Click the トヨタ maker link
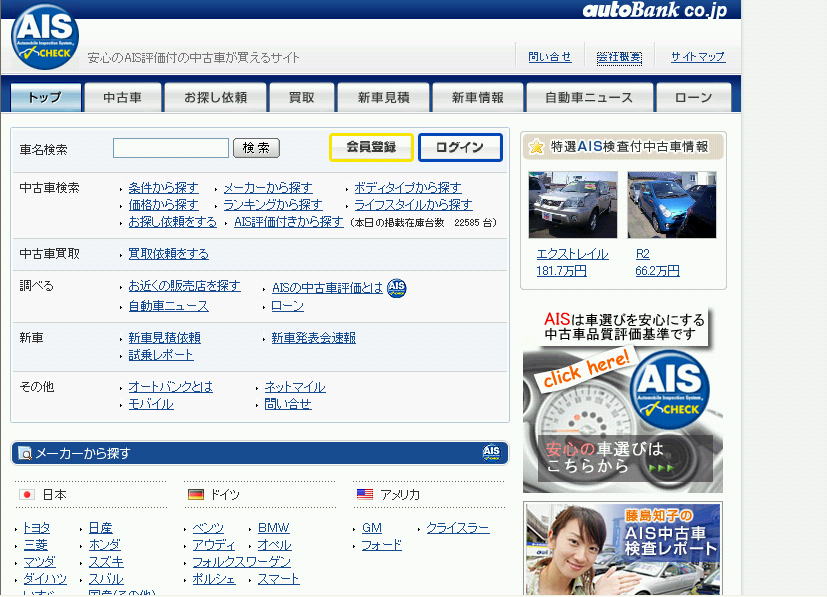Screen dimensions: 827x597 click(x=37, y=528)
